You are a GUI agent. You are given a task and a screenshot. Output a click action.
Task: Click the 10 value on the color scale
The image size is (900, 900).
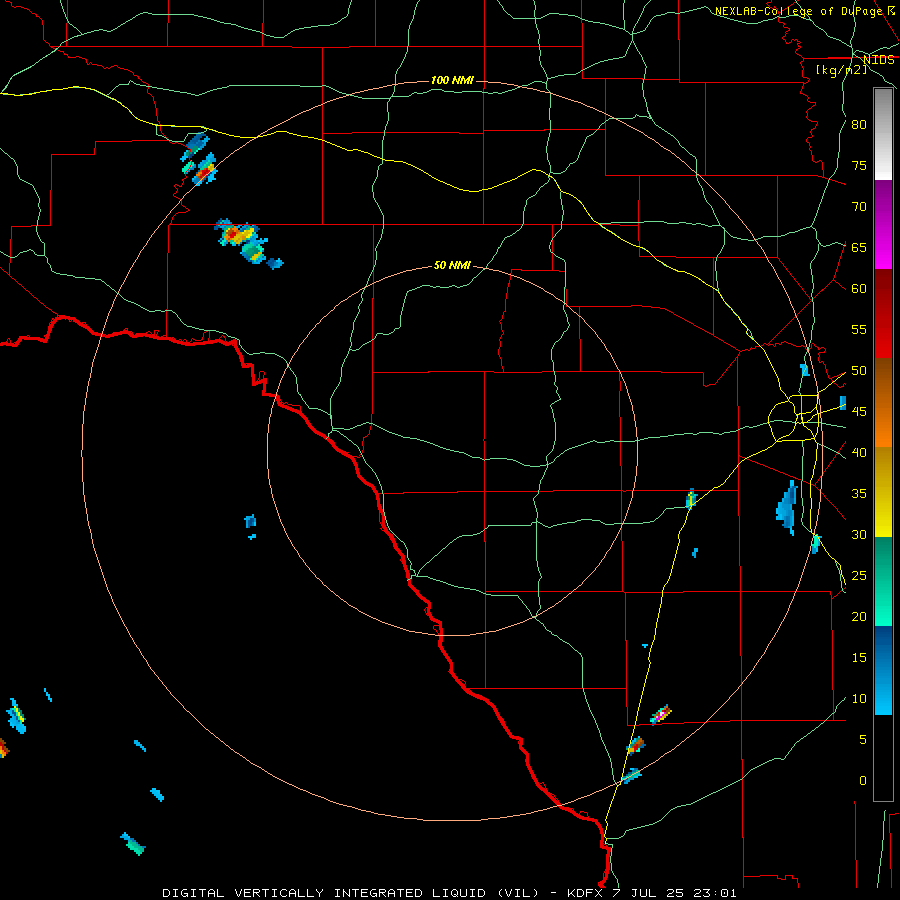tap(859, 699)
